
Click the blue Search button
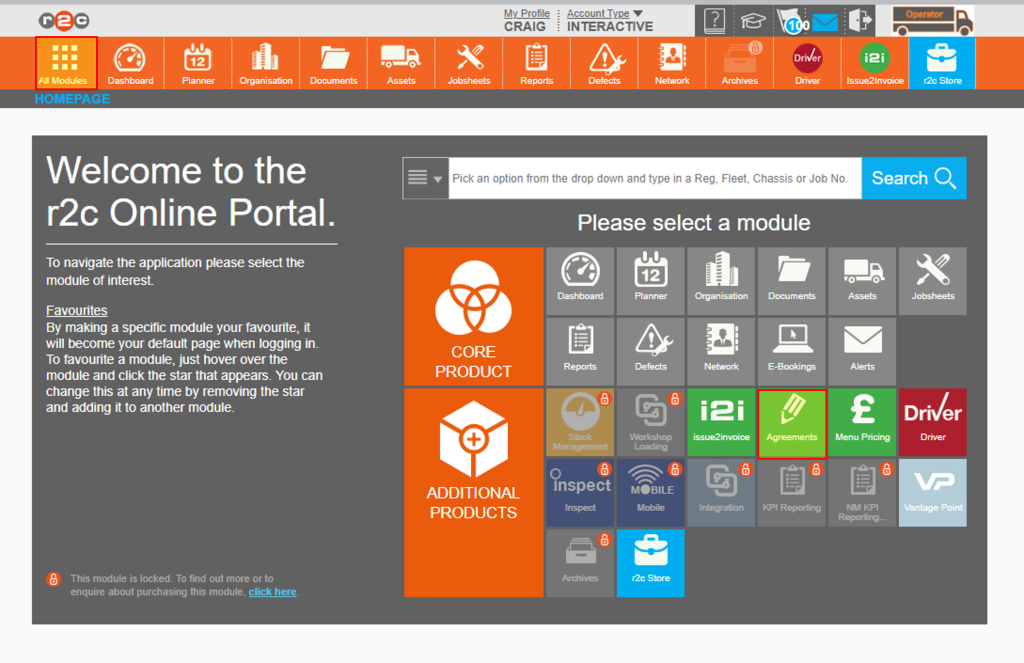tap(914, 178)
